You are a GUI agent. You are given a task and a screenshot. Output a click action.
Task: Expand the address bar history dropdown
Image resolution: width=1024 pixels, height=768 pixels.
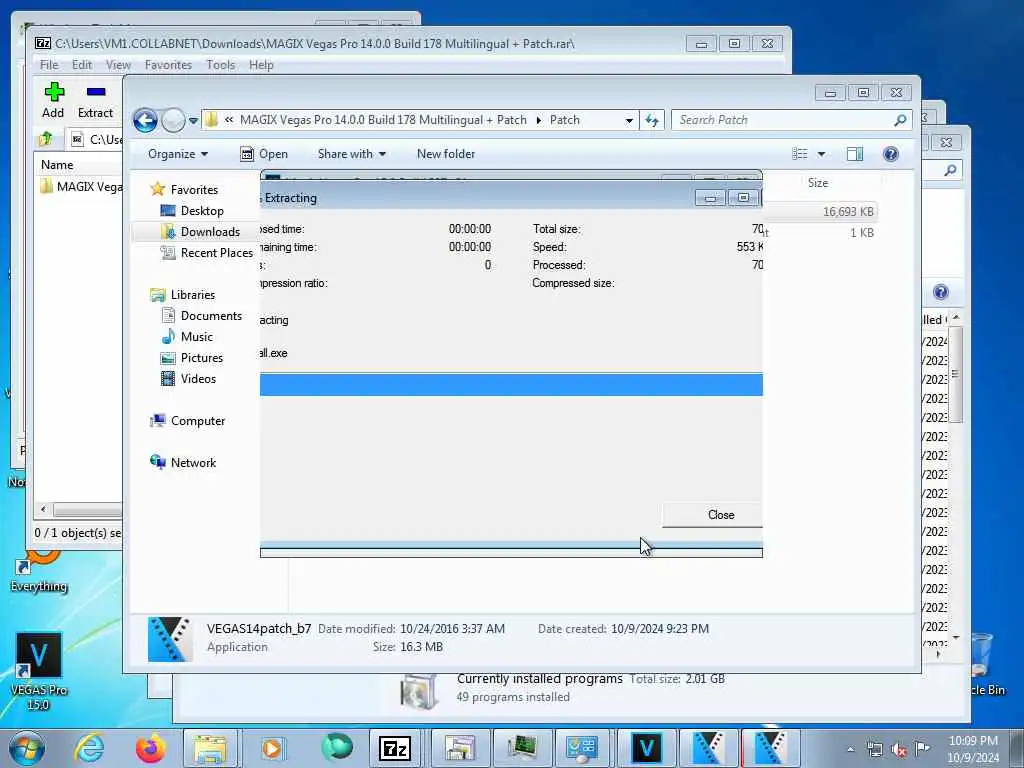coord(629,120)
